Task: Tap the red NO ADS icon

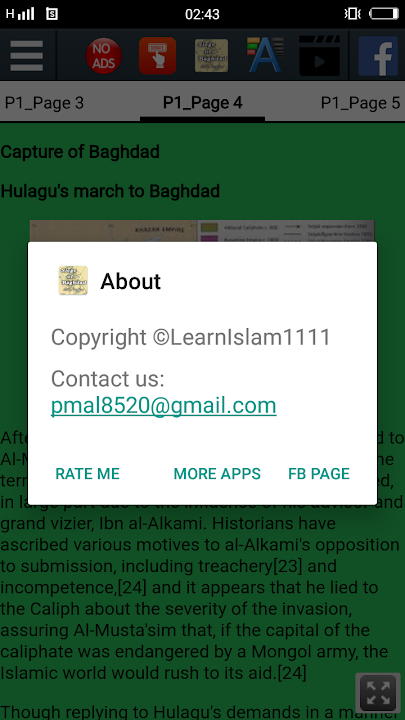Action: (104, 56)
